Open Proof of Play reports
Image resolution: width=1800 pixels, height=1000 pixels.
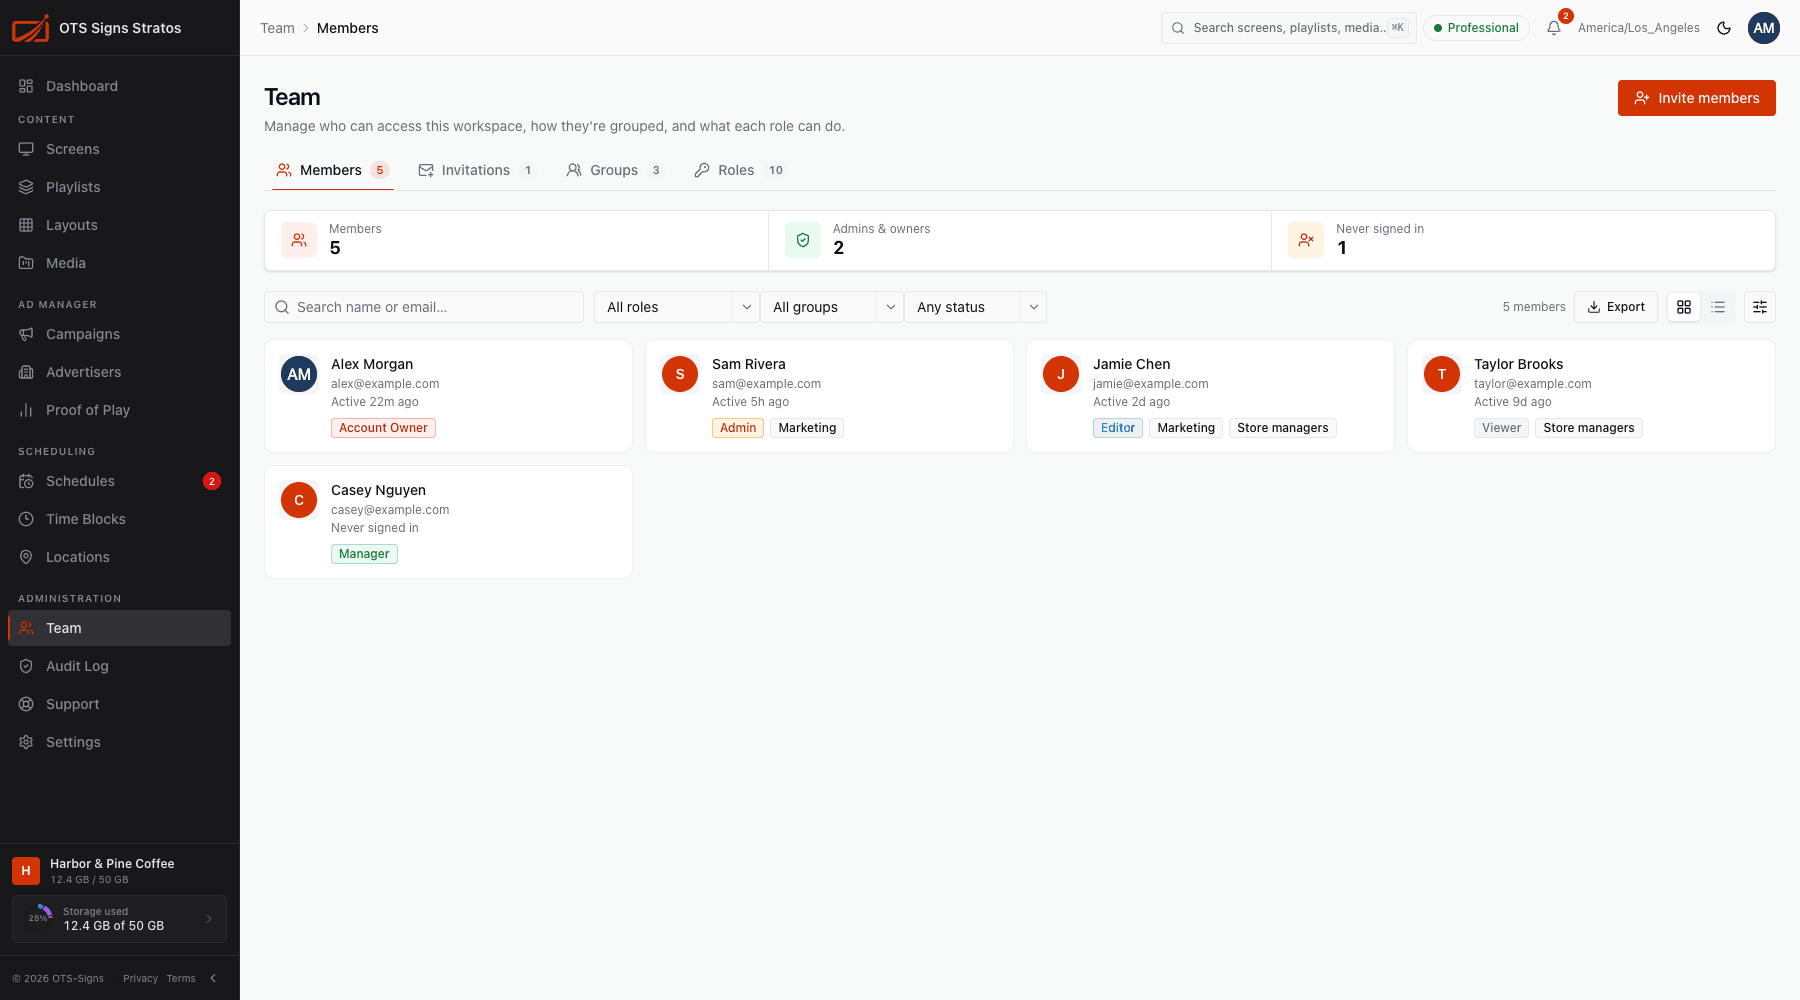click(120, 410)
